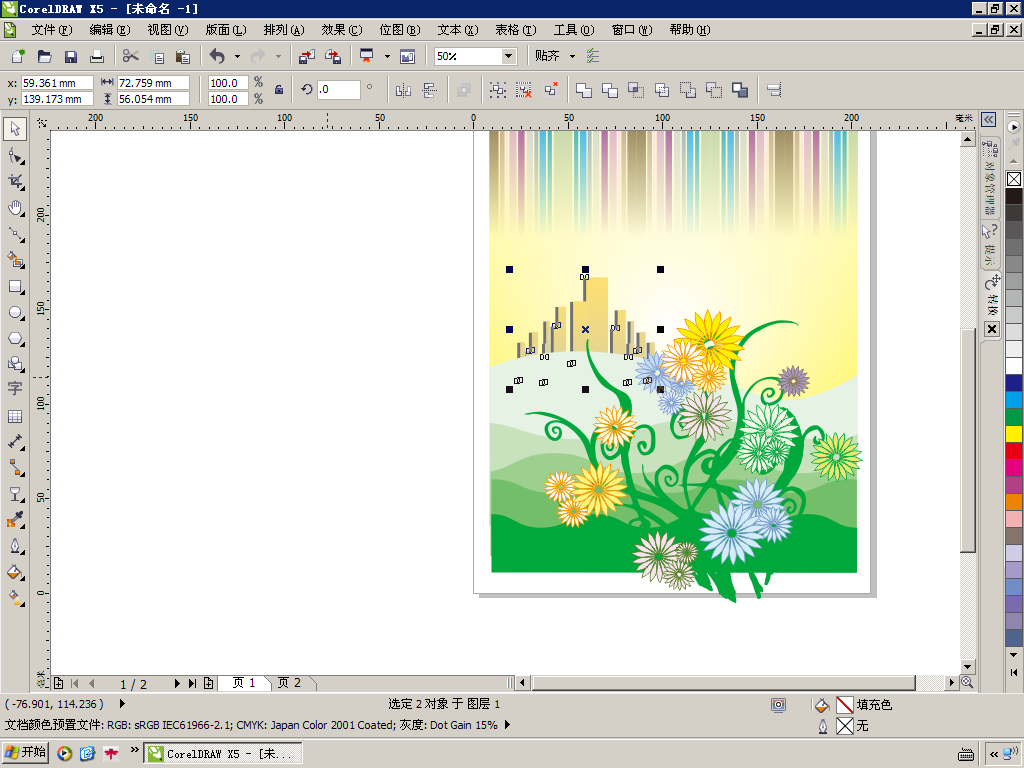Cut the selected objects
Viewport: 1024px width, 768px height.
[131, 56]
